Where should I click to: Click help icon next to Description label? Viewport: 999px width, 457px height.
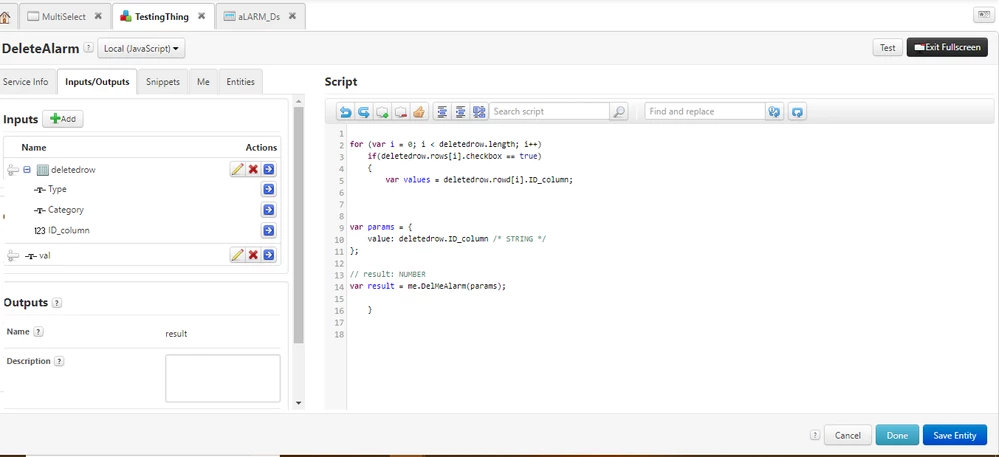click(x=59, y=361)
